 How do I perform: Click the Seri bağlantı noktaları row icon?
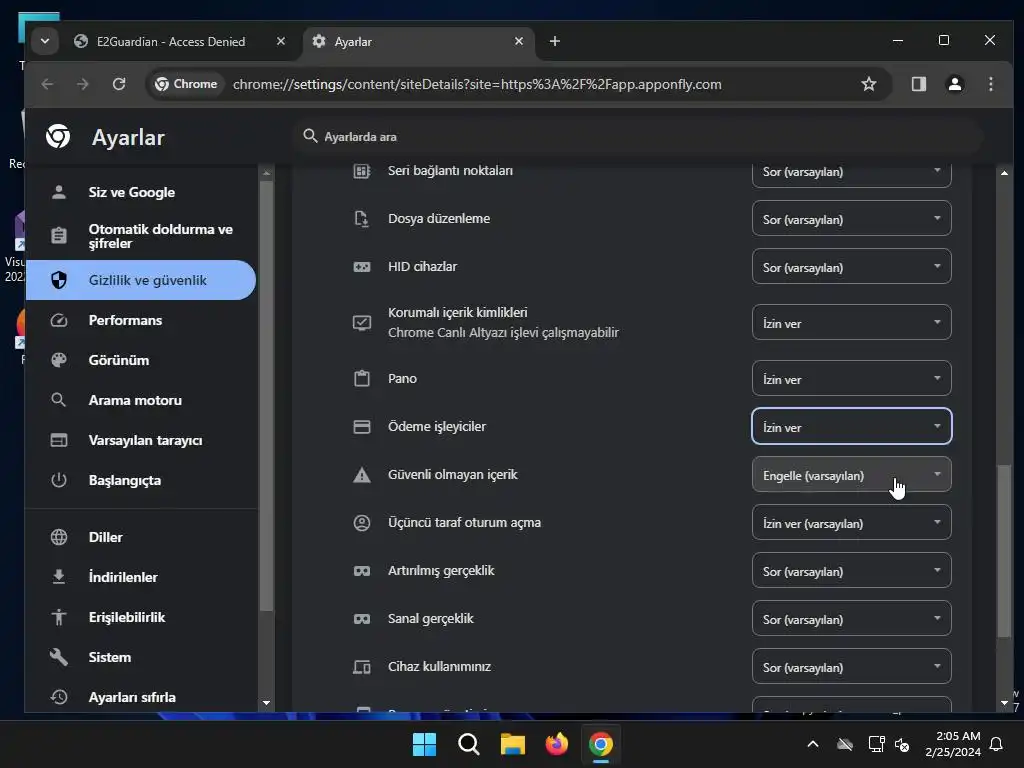point(362,171)
